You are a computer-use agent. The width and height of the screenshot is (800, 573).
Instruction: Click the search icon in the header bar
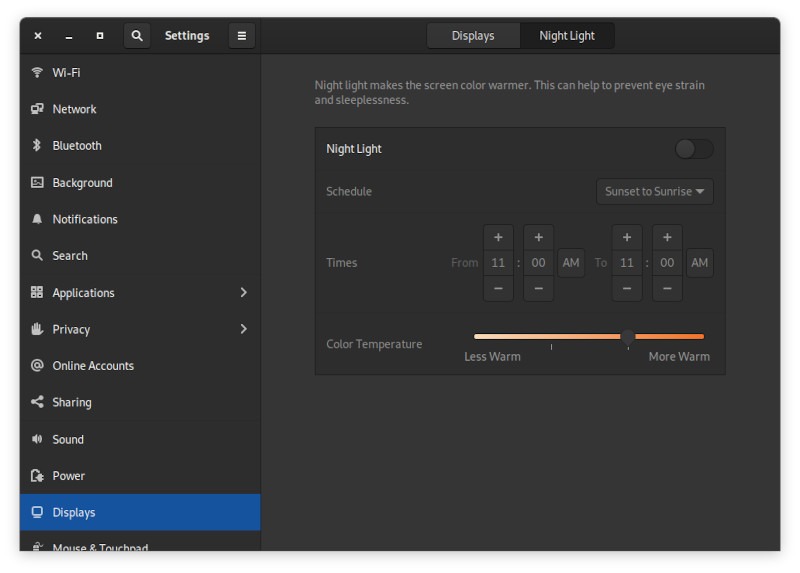click(137, 36)
